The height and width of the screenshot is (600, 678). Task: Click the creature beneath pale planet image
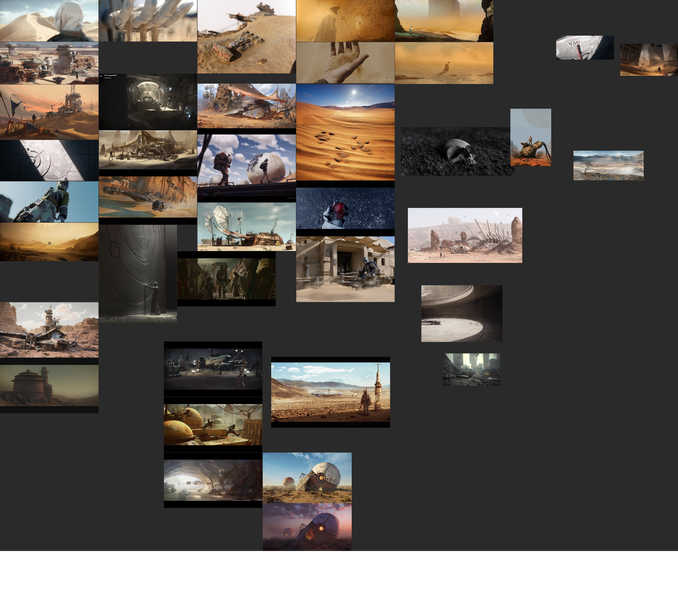[531, 137]
